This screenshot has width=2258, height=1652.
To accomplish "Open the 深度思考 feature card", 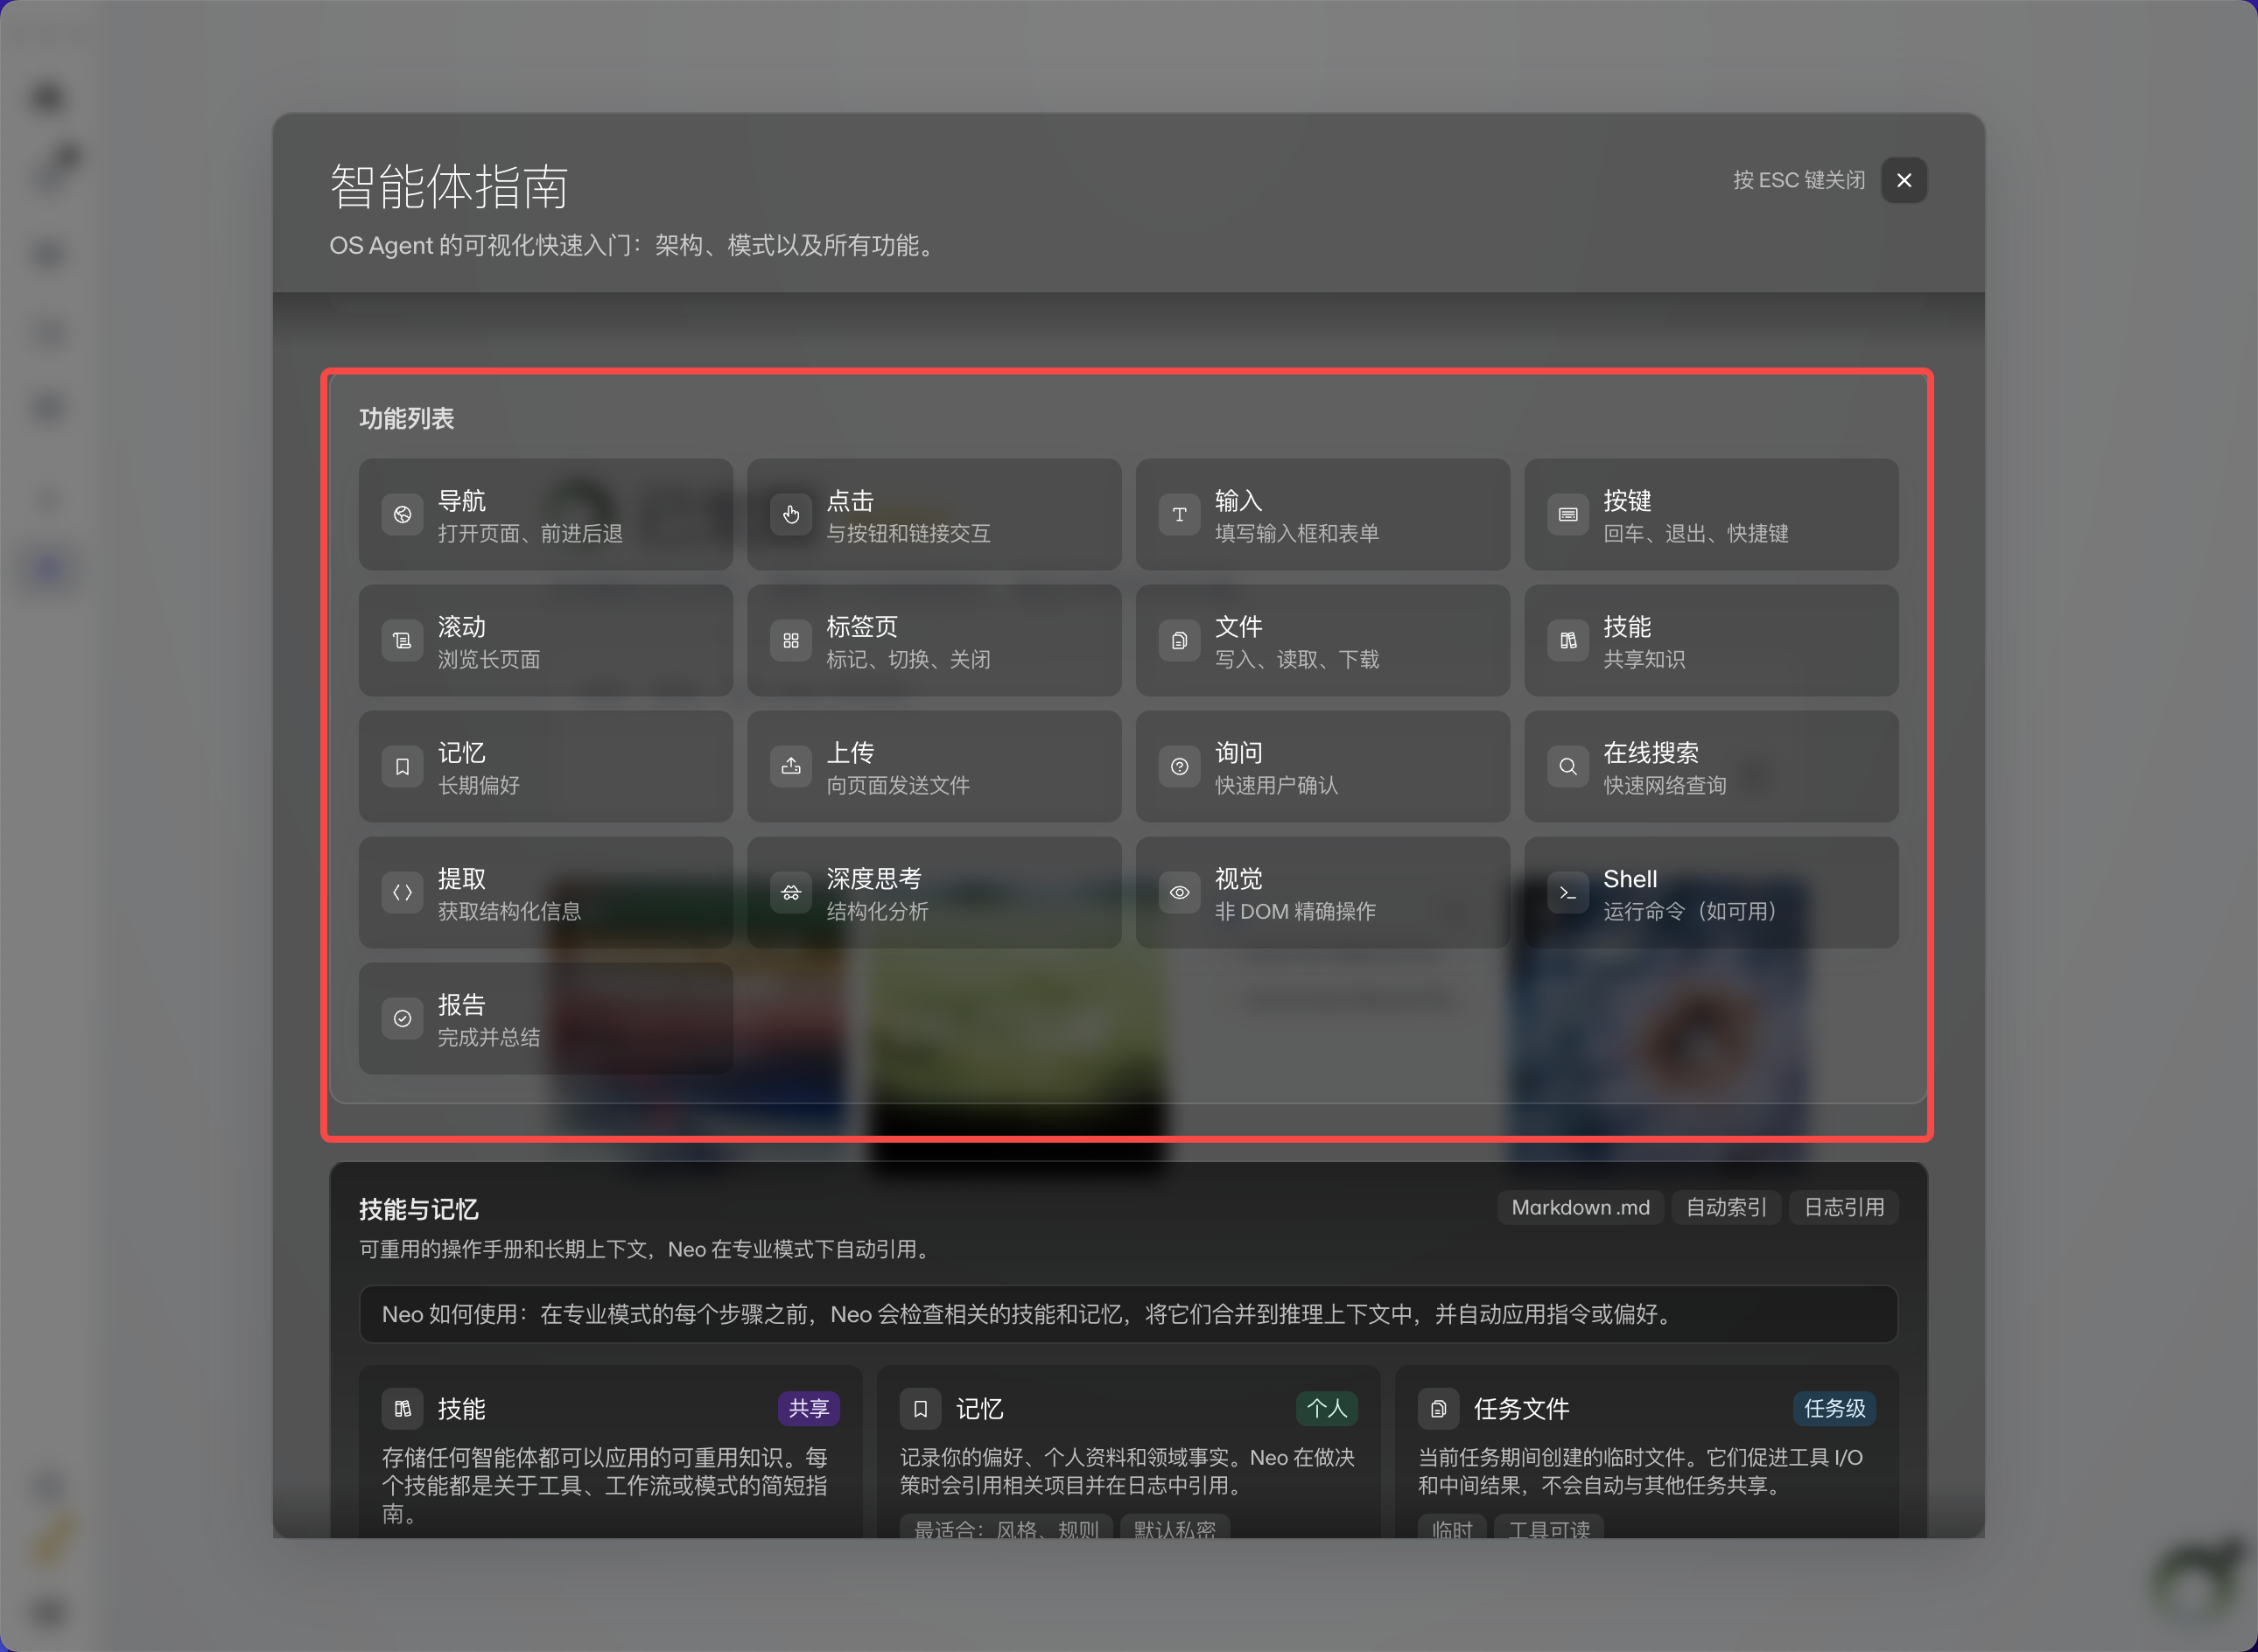I will [934, 892].
